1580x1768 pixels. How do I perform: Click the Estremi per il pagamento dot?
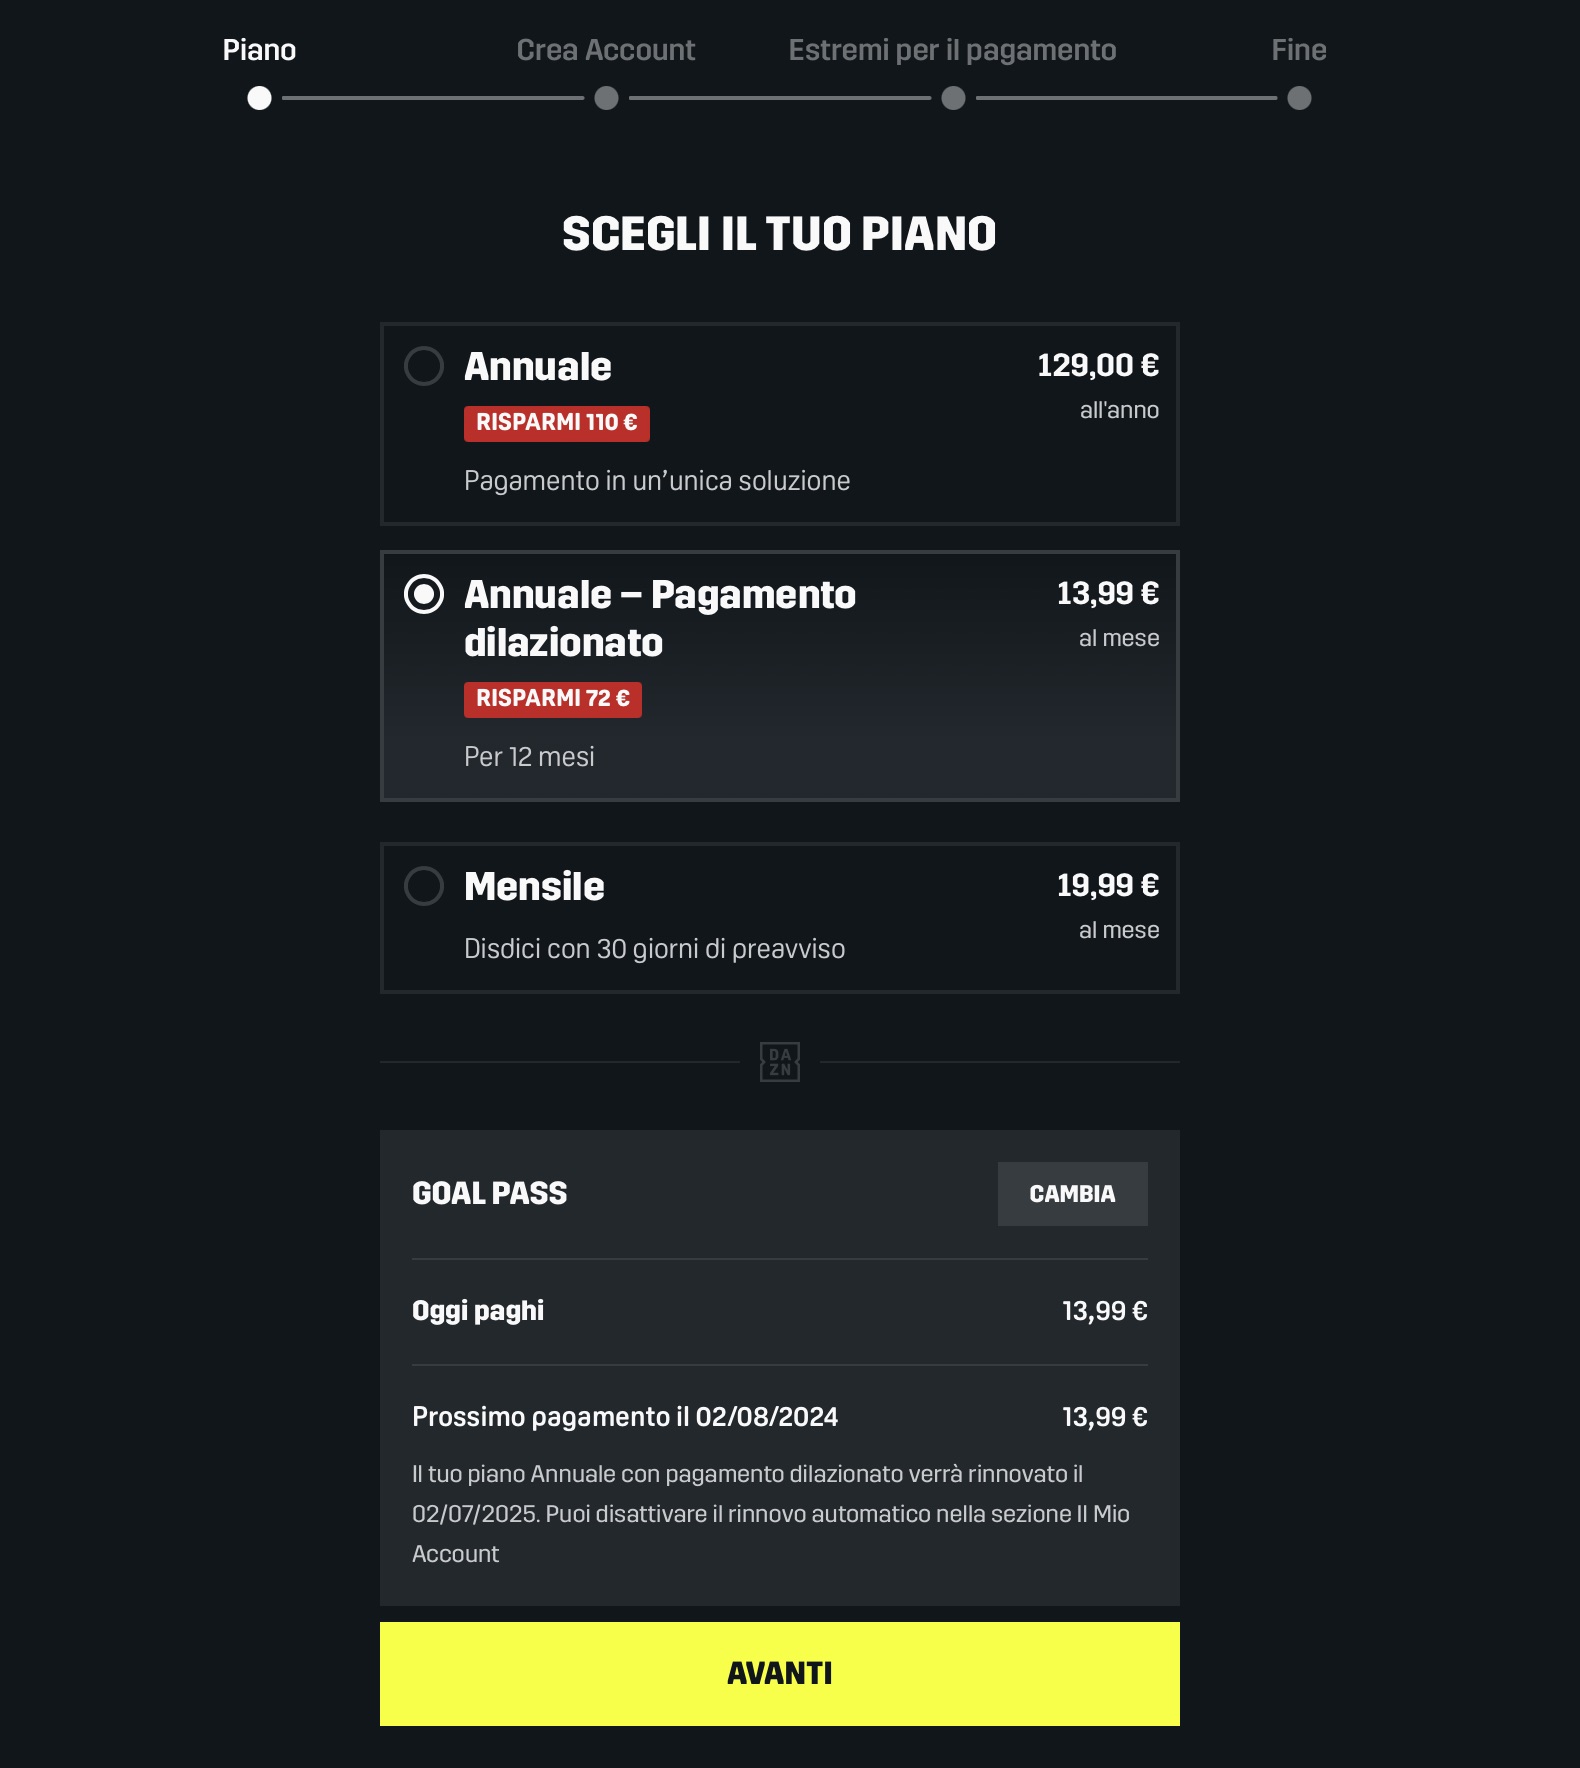[x=953, y=98]
